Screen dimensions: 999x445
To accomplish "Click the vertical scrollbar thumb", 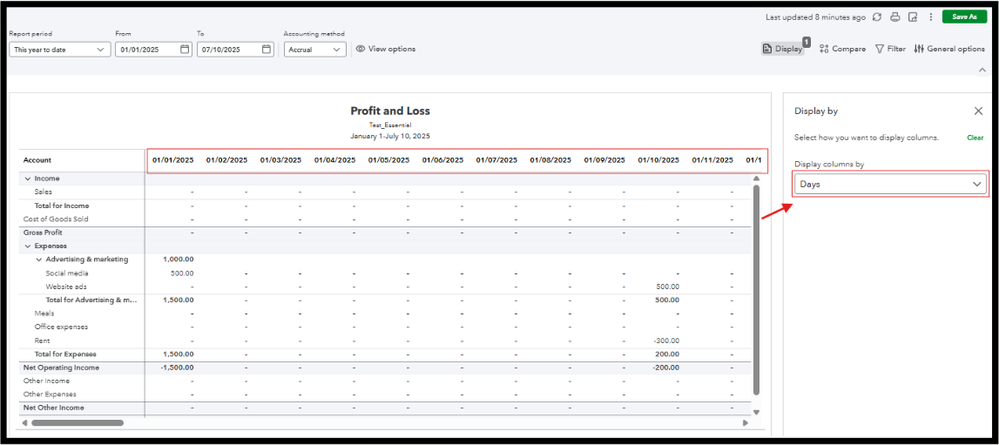I will click(x=757, y=290).
